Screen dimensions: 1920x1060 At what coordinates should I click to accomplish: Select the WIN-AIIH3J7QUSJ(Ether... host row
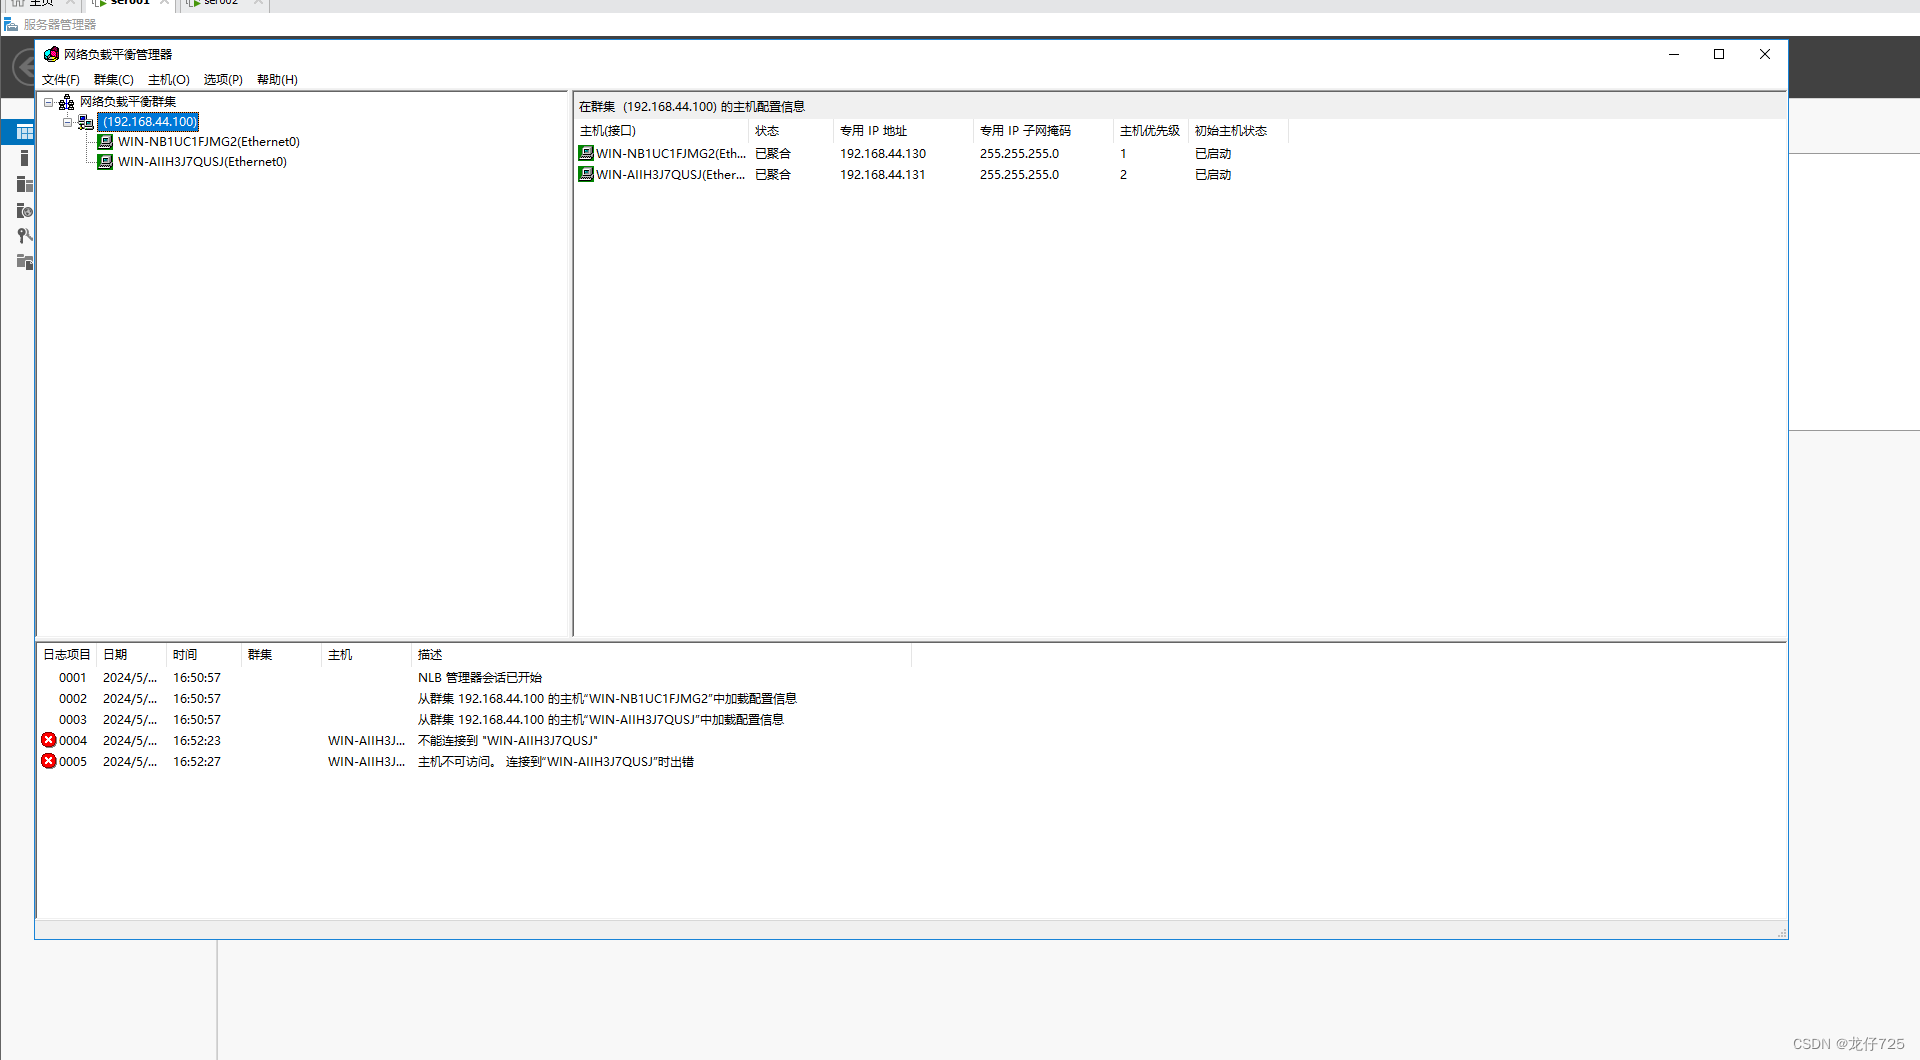[x=671, y=175]
